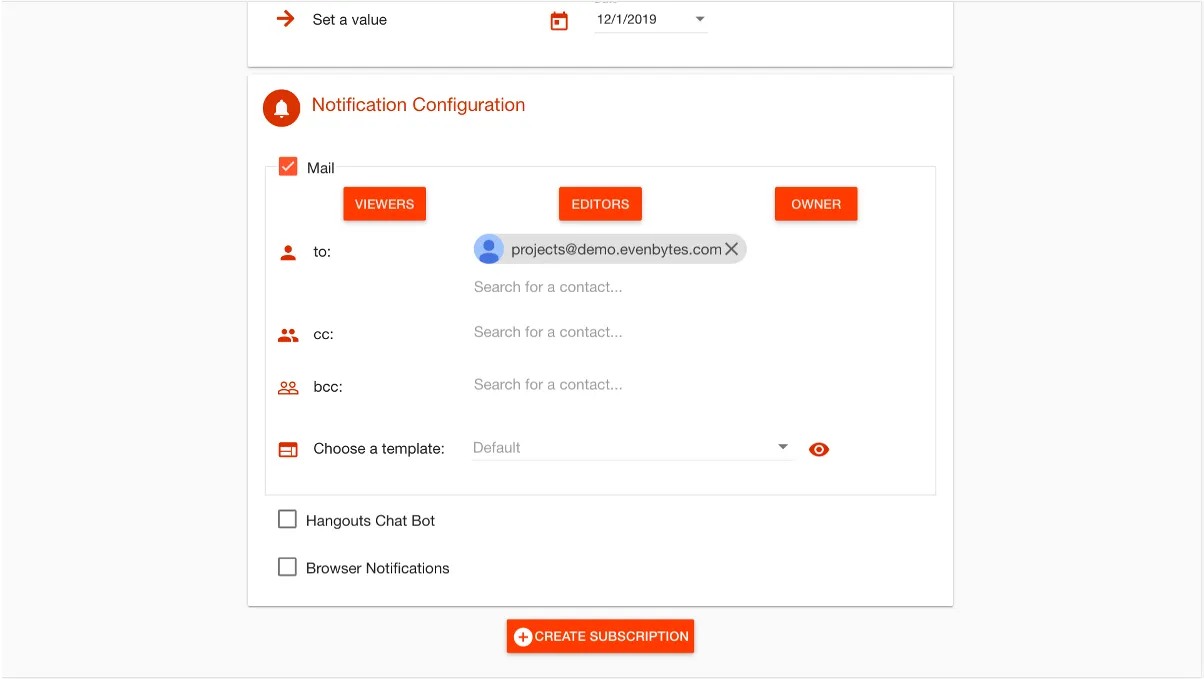The height and width of the screenshot is (679, 1204).
Task: Click the Hangouts Chat Bot label
Action: pyautogui.click(x=370, y=520)
